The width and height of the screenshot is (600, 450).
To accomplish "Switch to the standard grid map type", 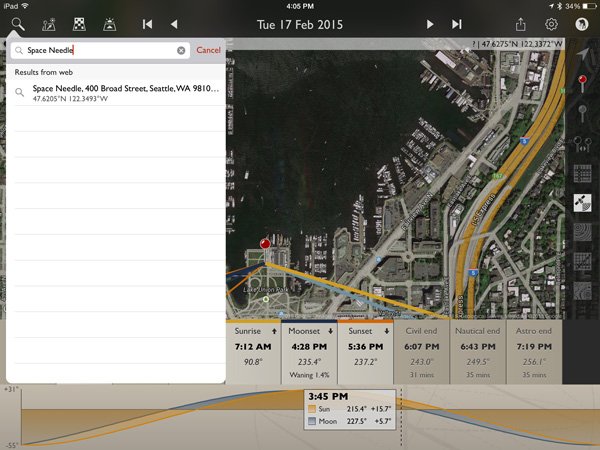I will pyautogui.click(x=582, y=173).
